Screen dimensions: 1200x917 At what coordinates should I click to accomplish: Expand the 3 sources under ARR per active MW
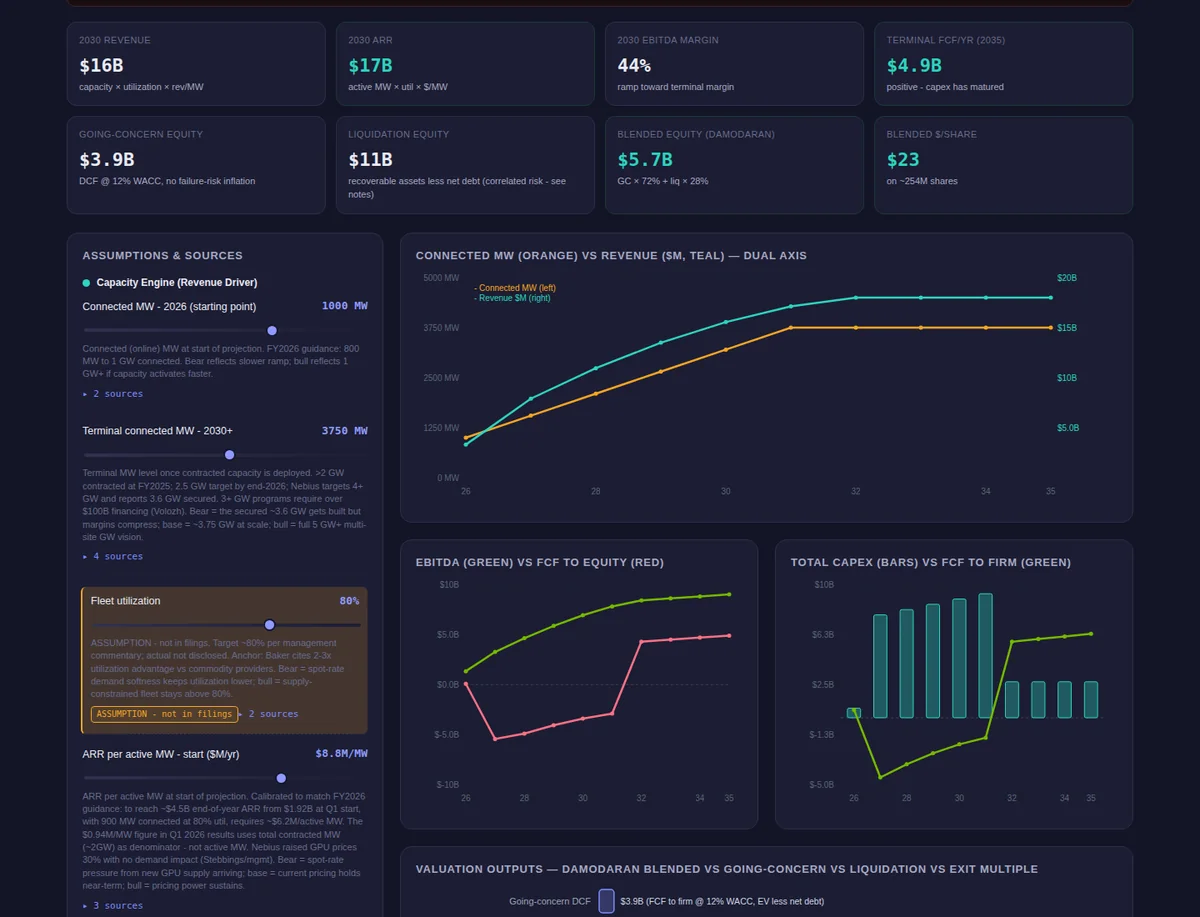click(113, 906)
